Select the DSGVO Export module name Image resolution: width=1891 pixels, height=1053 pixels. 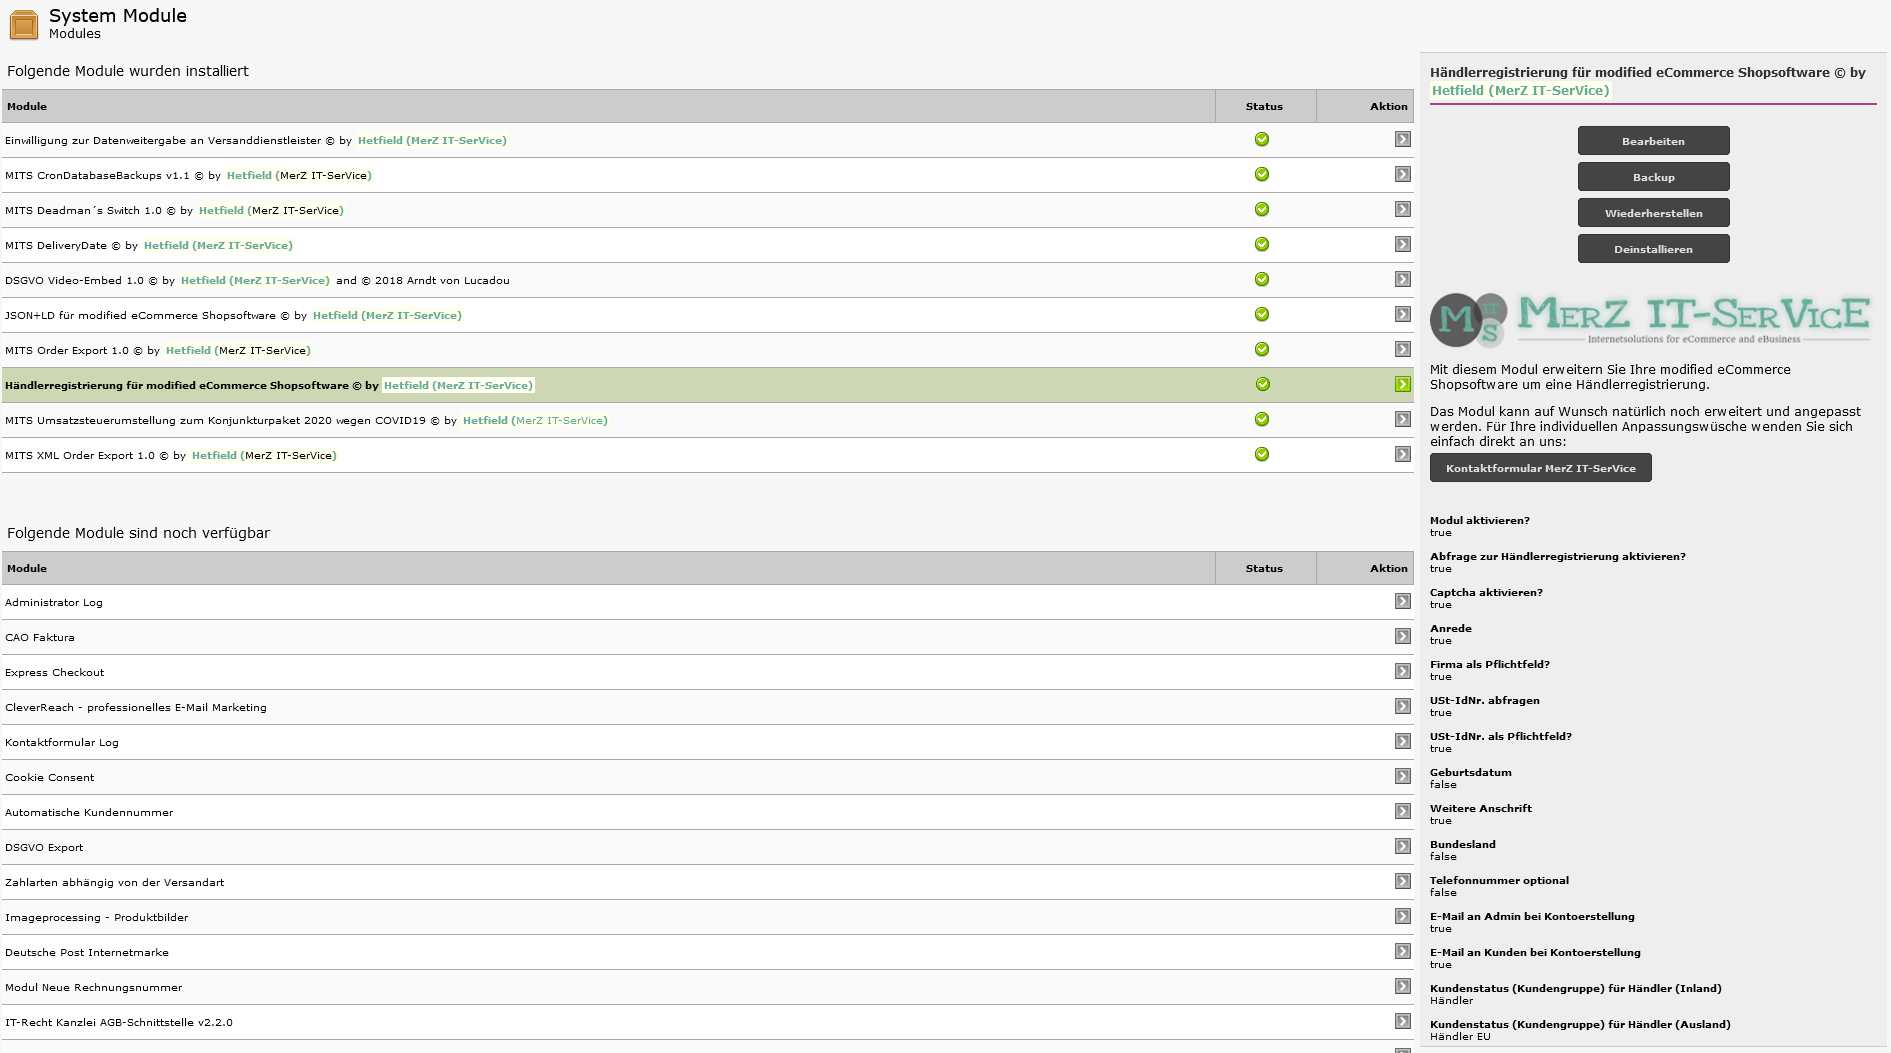44,847
